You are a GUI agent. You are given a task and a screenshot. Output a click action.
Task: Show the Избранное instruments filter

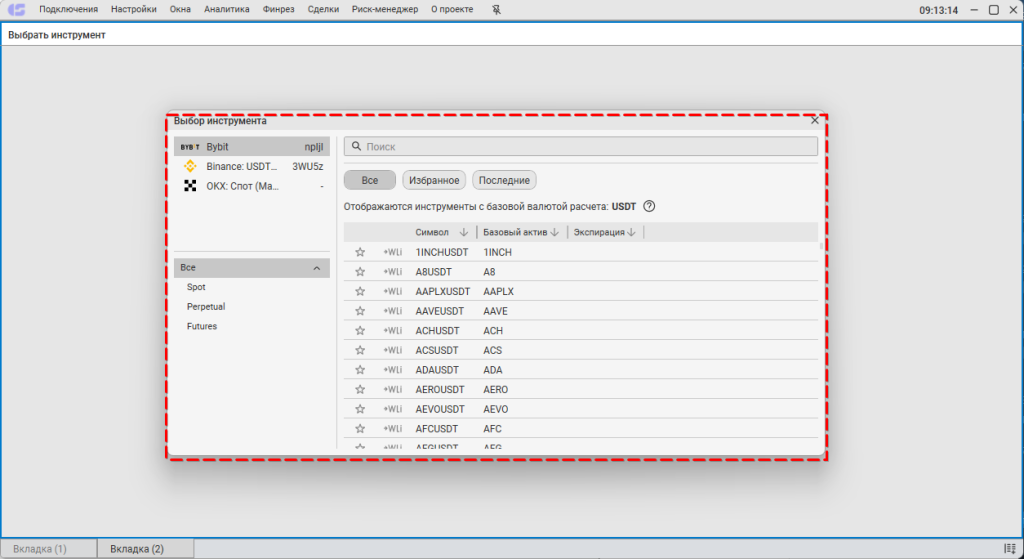(434, 180)
